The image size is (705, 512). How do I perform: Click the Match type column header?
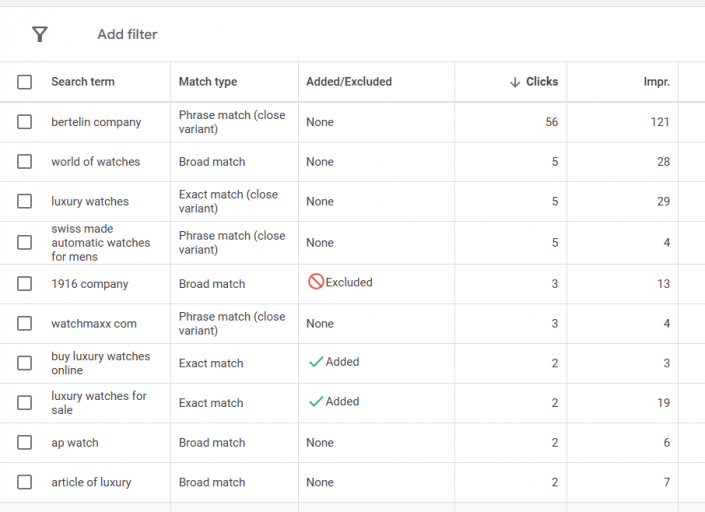click(208, 82)
